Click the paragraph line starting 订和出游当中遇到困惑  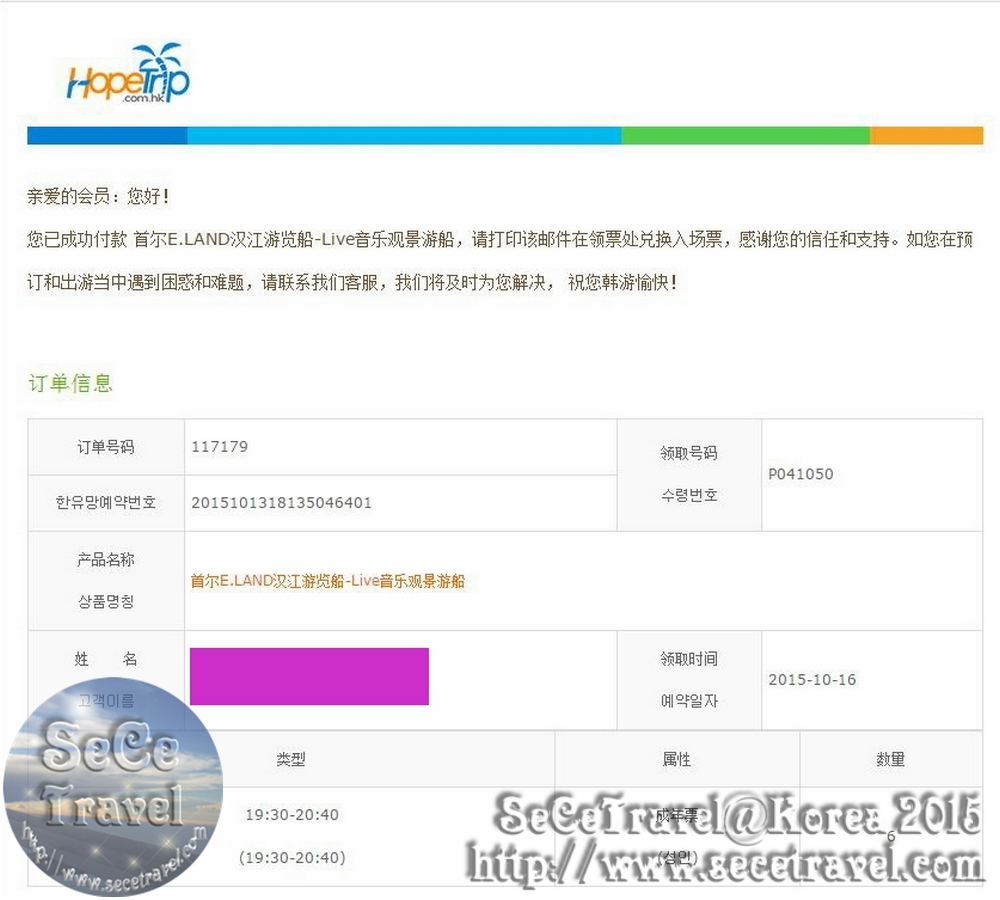point(352,282)
